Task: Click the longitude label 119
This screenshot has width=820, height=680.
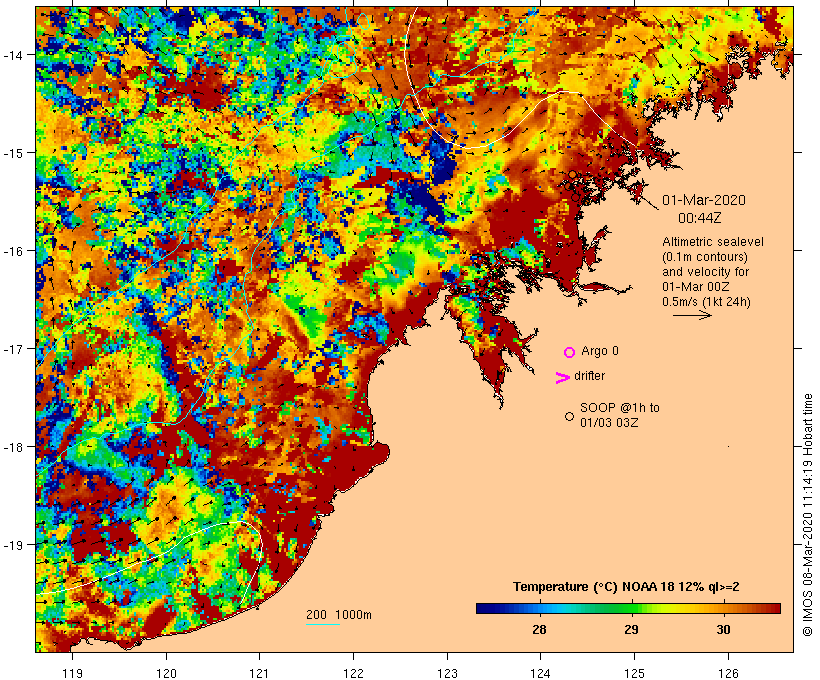Action: coord(72,673)
